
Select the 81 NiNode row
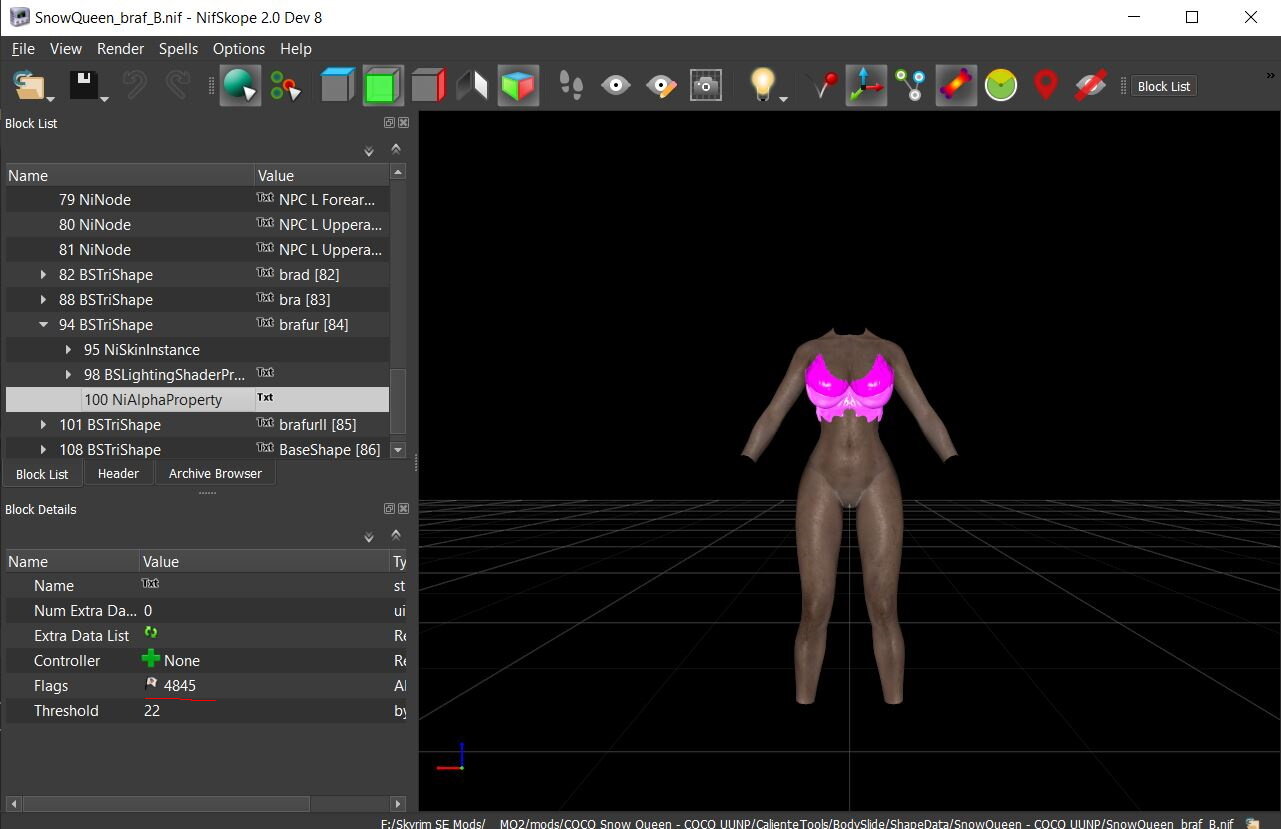[x=197, y=249]
